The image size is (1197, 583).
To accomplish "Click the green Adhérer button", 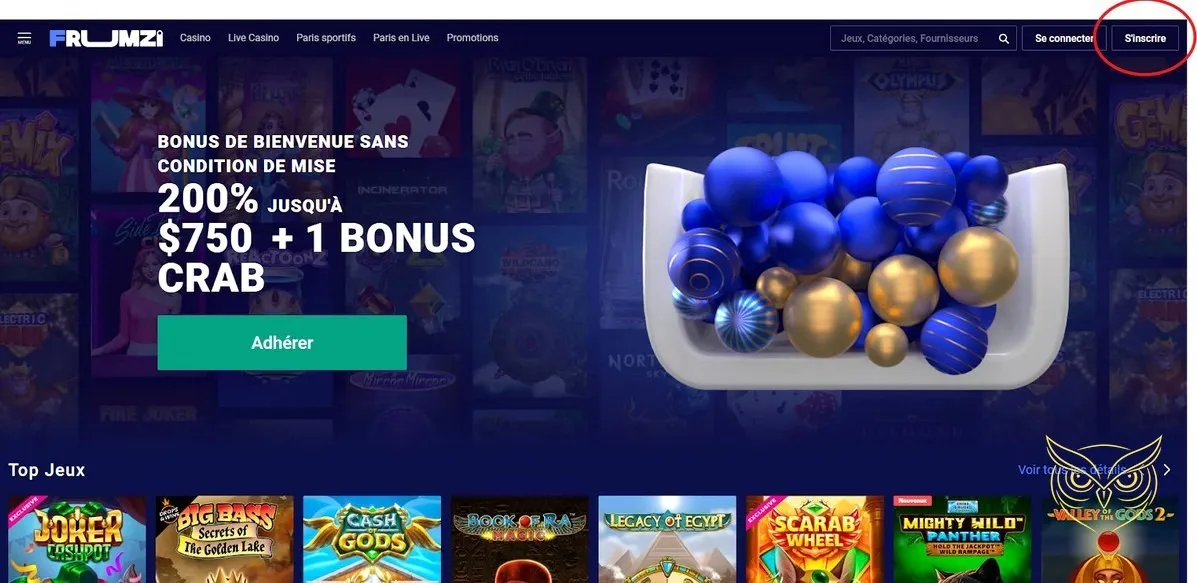I will pos(282,343).
